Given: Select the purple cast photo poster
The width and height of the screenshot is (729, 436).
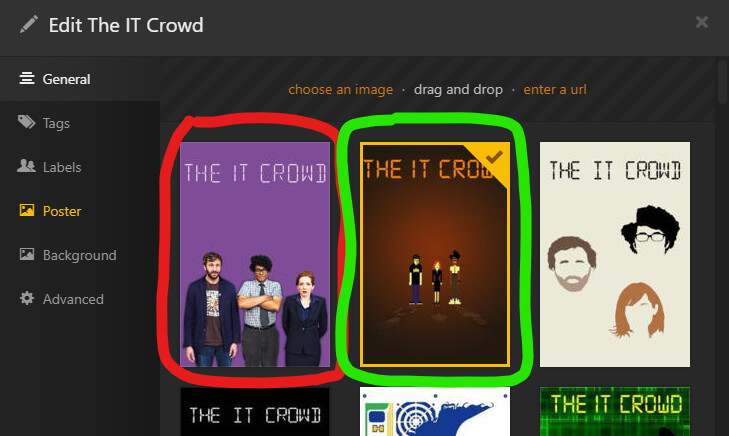Looking at the screenshot, I should (255, 254).
